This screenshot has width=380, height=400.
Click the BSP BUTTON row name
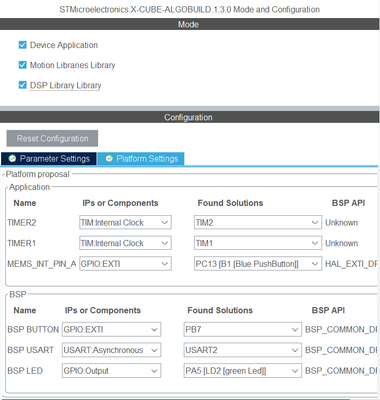pos(33,329)
